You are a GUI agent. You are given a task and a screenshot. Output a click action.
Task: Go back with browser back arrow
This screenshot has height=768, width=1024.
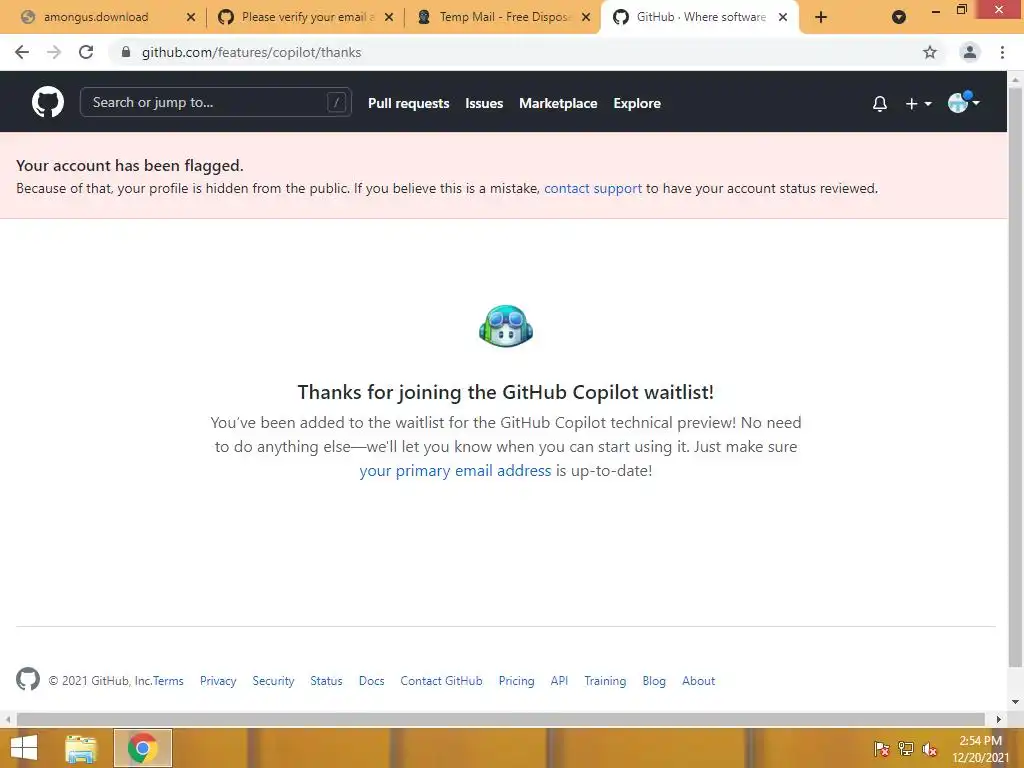pos(22,52)
